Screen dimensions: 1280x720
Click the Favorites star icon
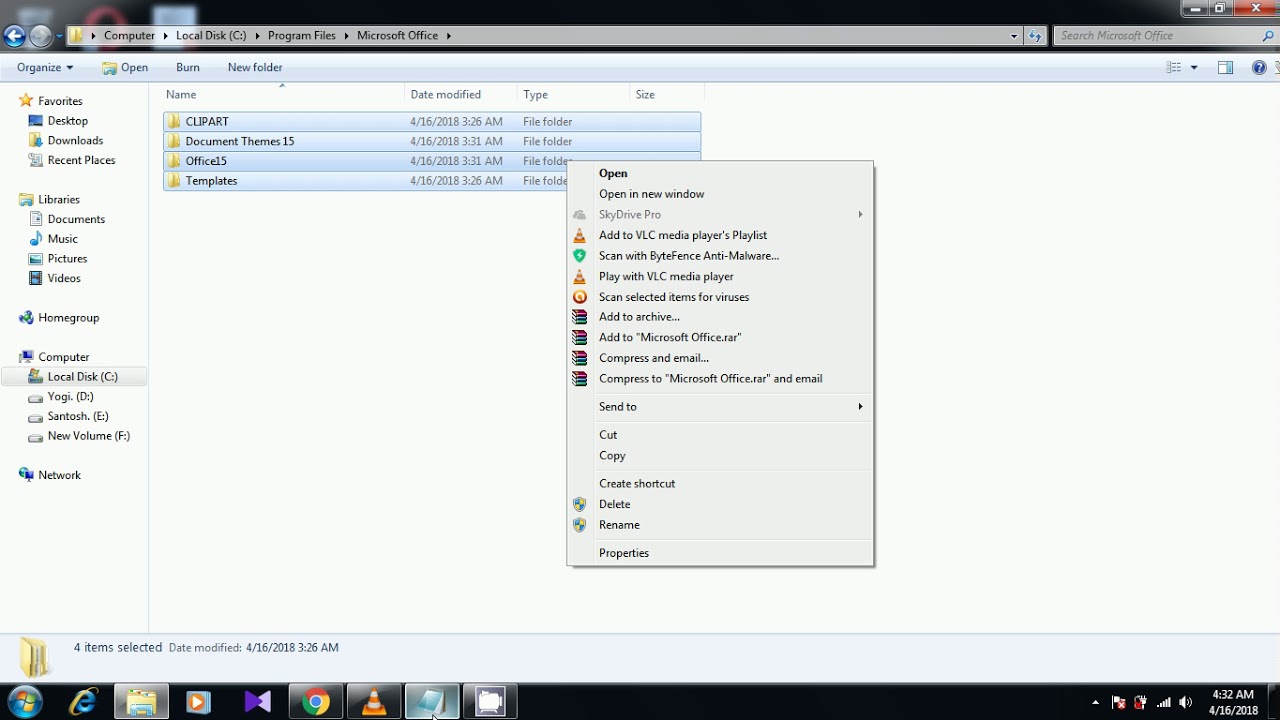[x=26, y=101]
